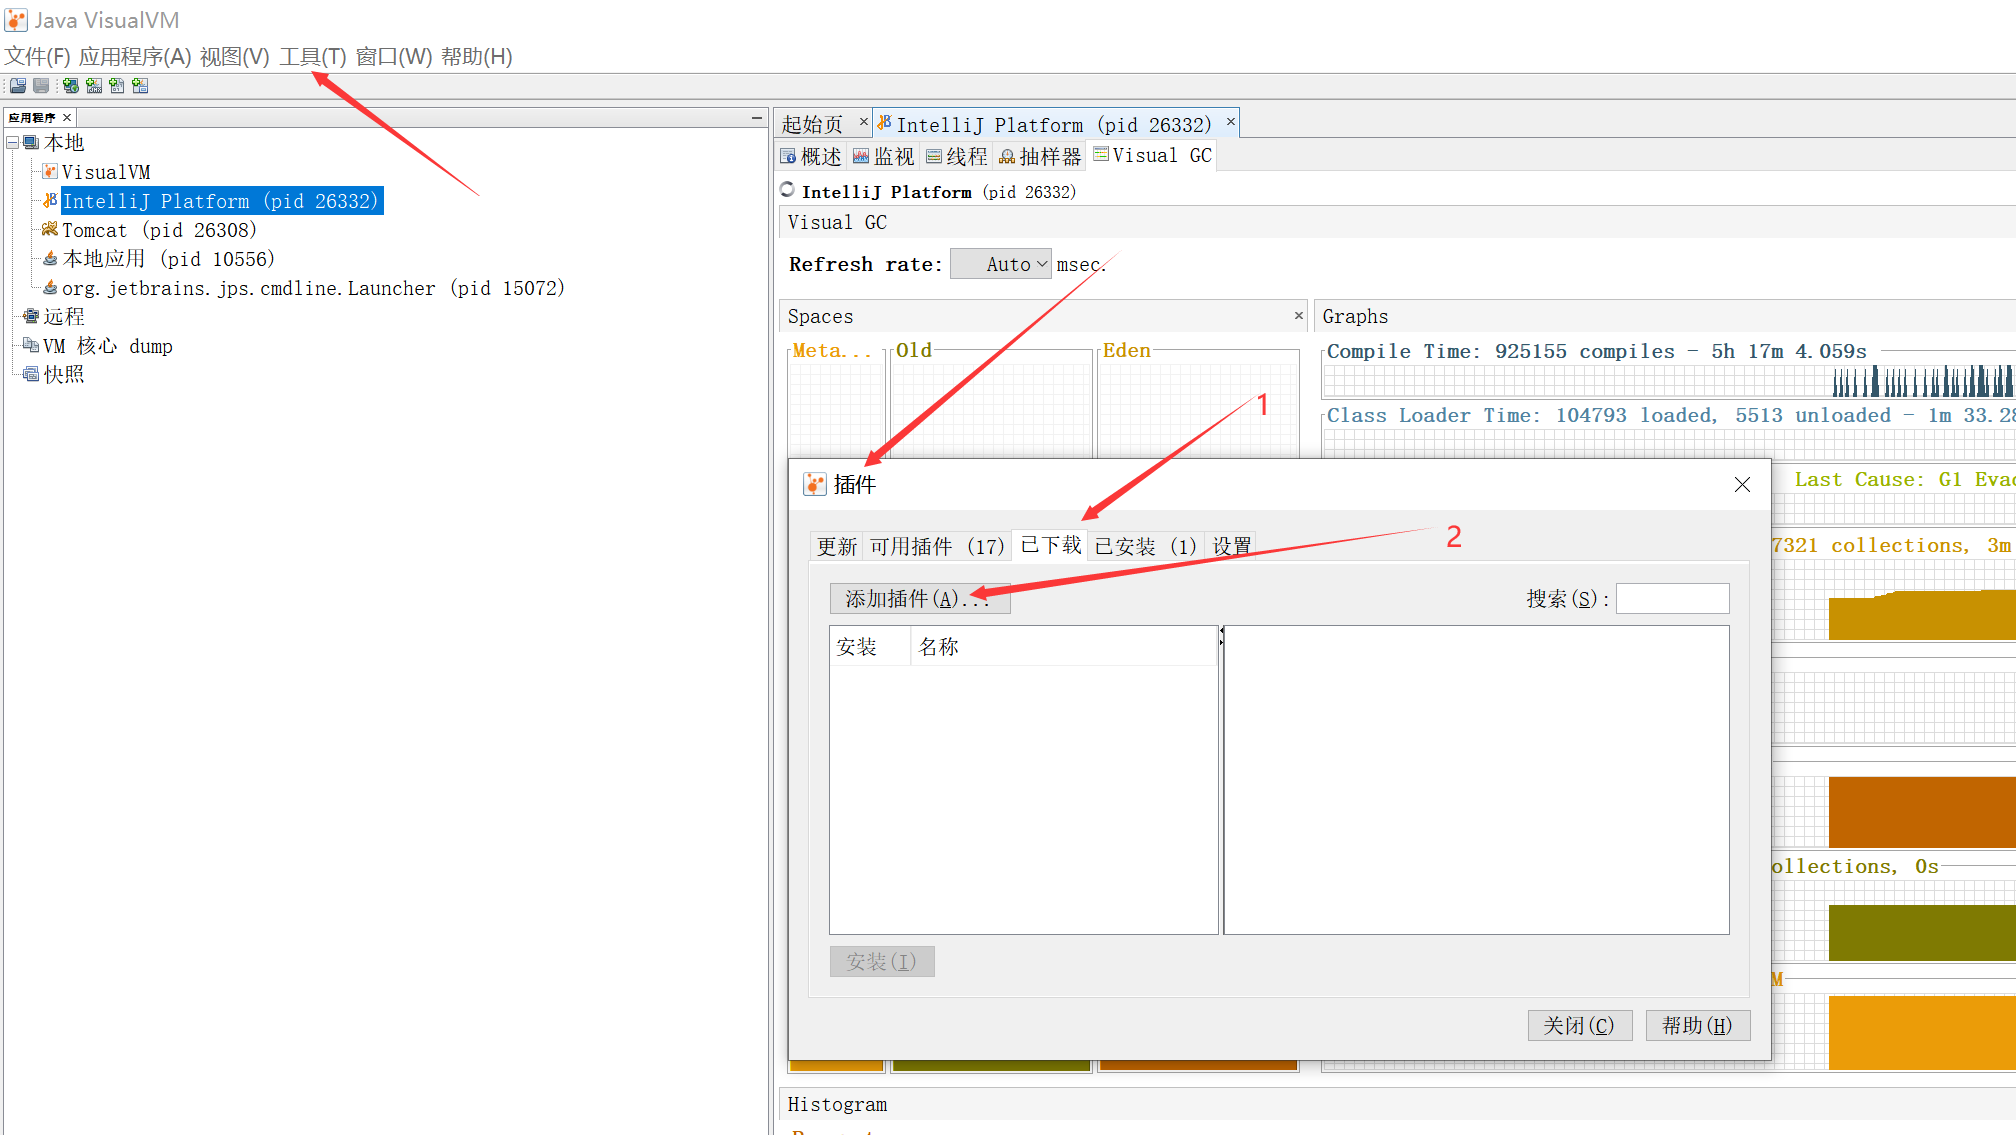This screenshot has width=2016, height=1135.
Task: Select the VM 核心 dump node
Action: [108, 345]
